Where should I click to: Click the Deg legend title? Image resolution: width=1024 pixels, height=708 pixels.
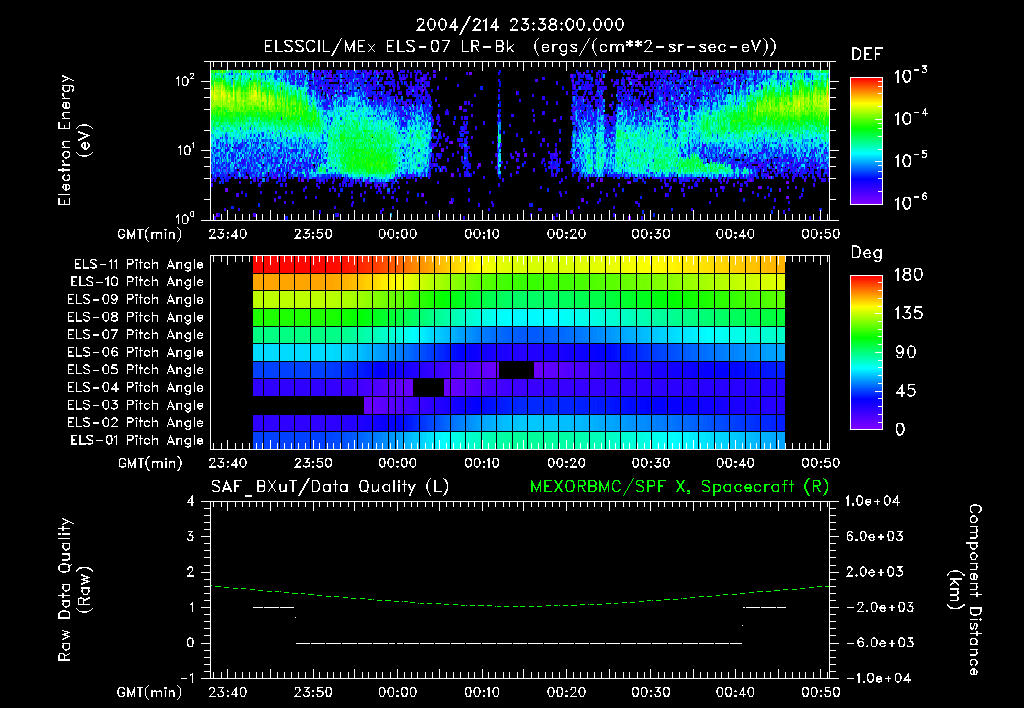pos(867,253)
